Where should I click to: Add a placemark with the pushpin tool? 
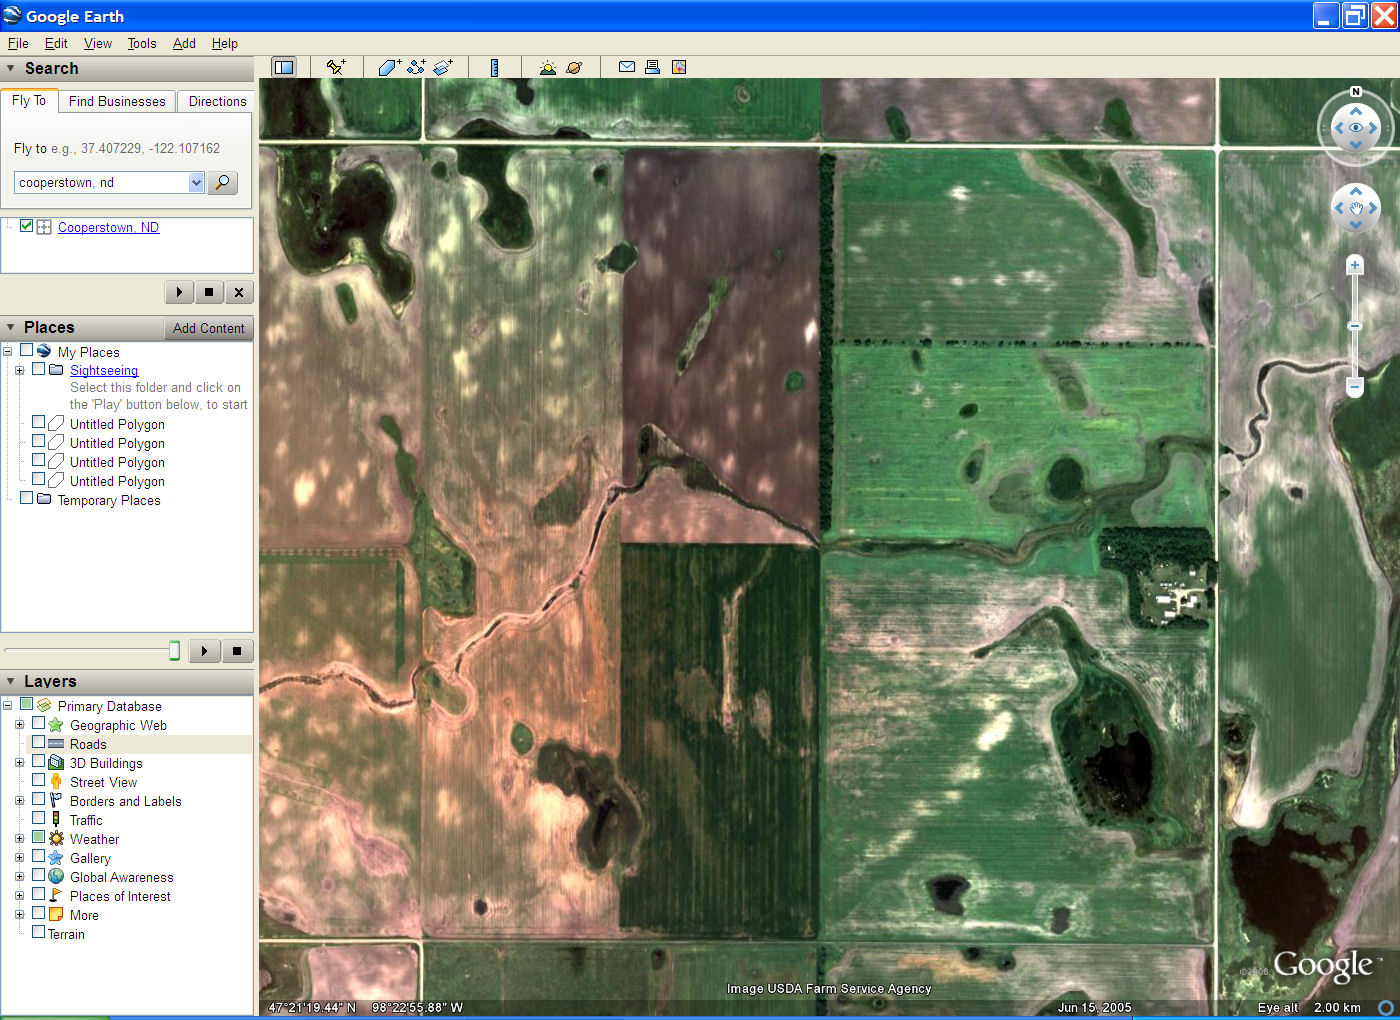click(336, 67)
